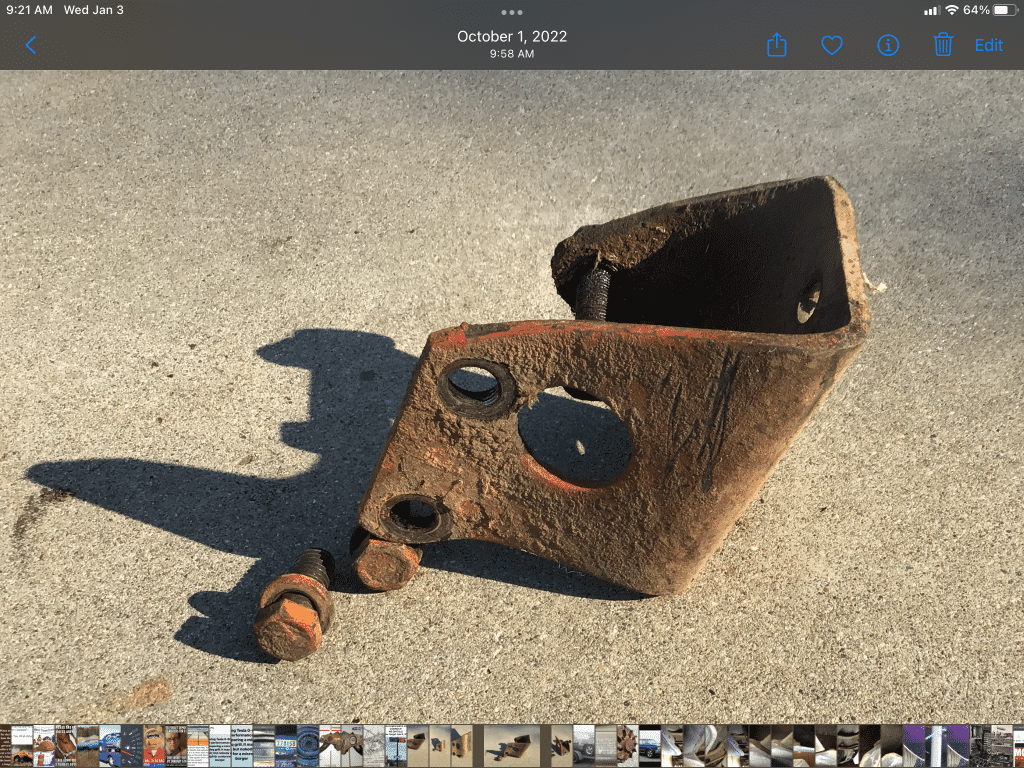Select the enlarged current filmstrip thumbnail
The height and width of the screenshot is (768, 1024).
click(x=511, y=746)
